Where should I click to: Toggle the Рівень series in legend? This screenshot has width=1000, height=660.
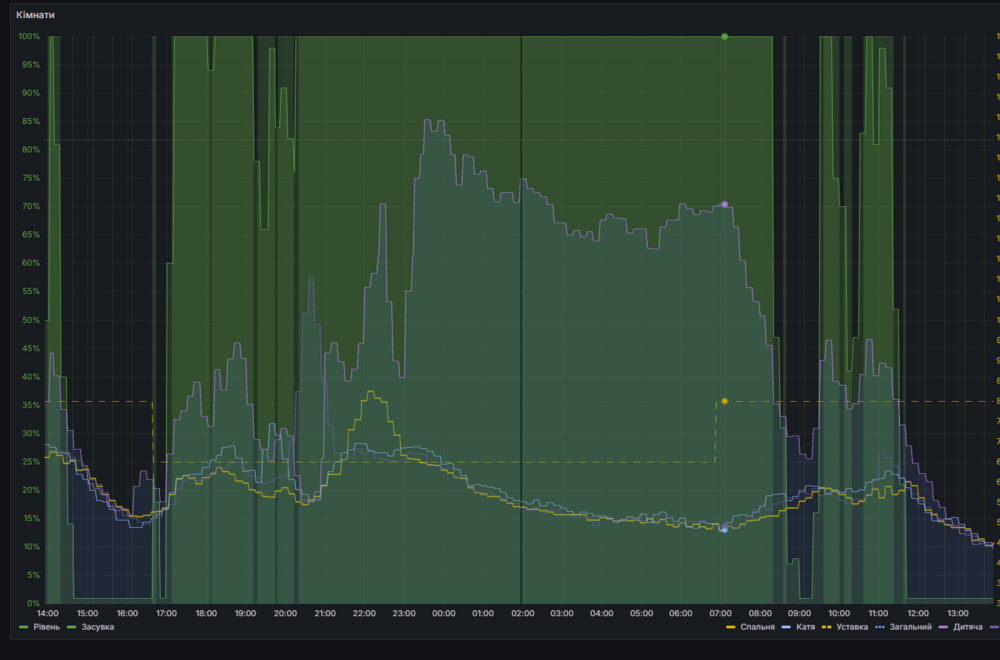[47, 627]
